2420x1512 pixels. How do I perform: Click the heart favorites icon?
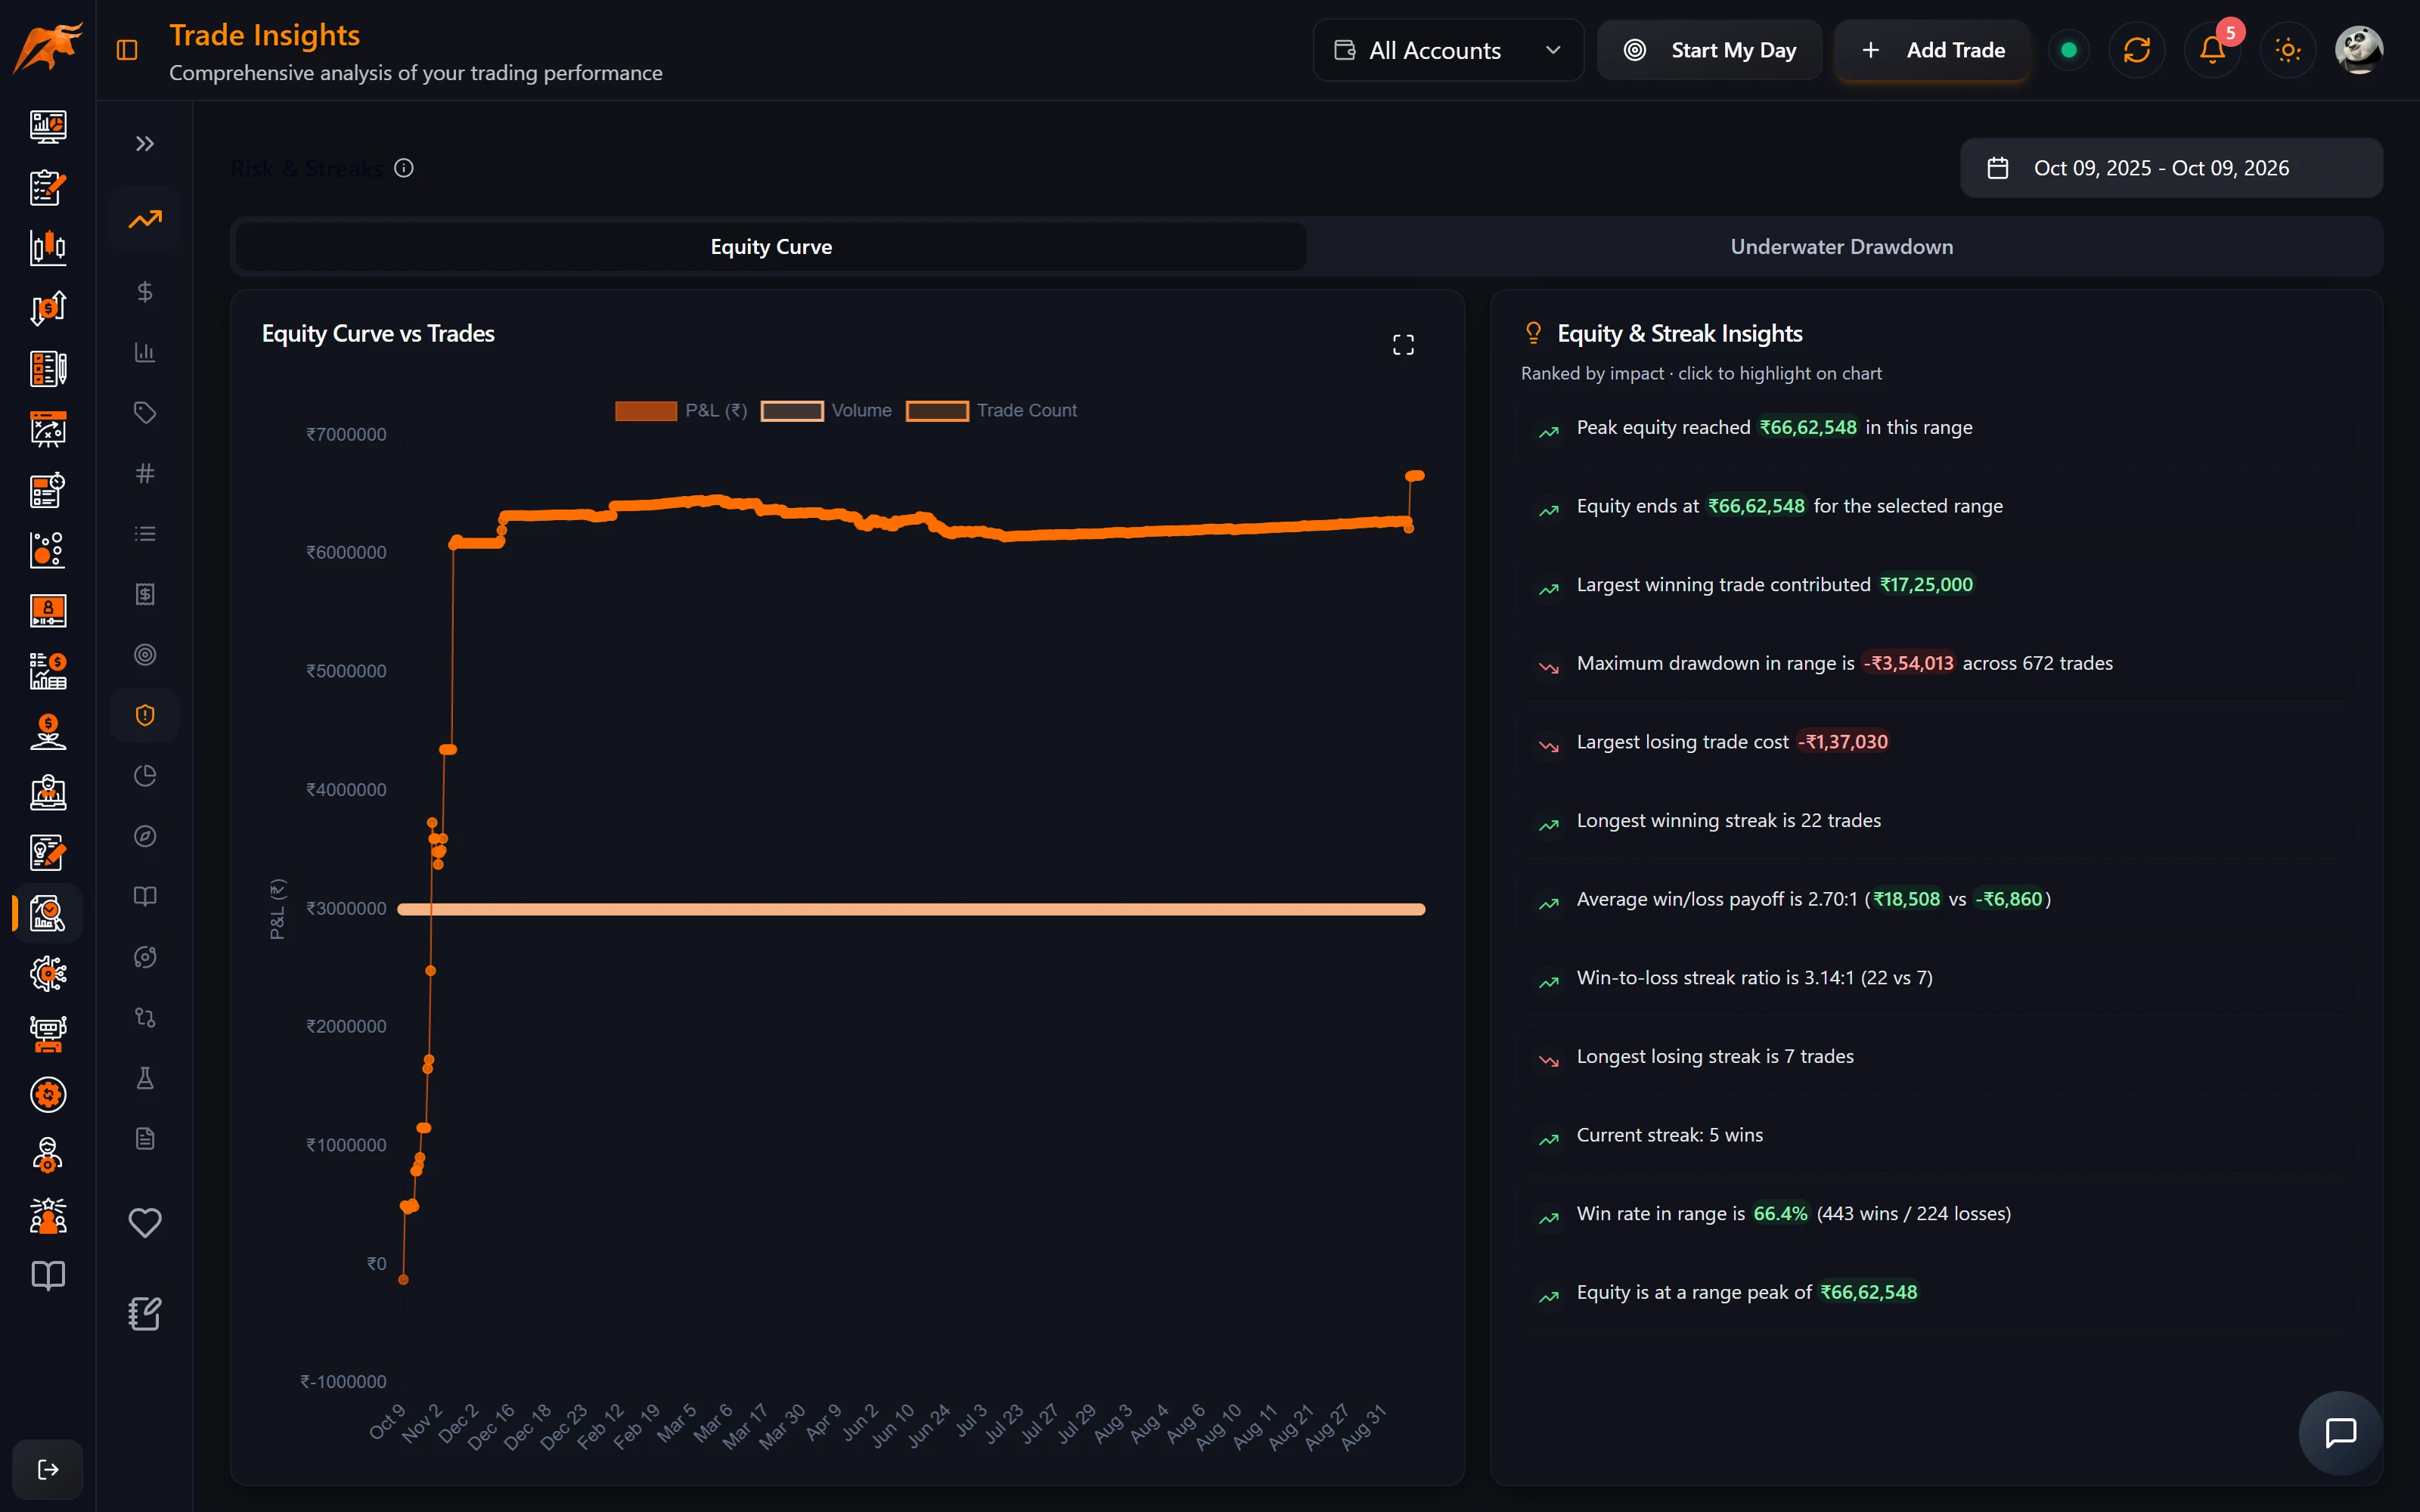[145, 1222]
